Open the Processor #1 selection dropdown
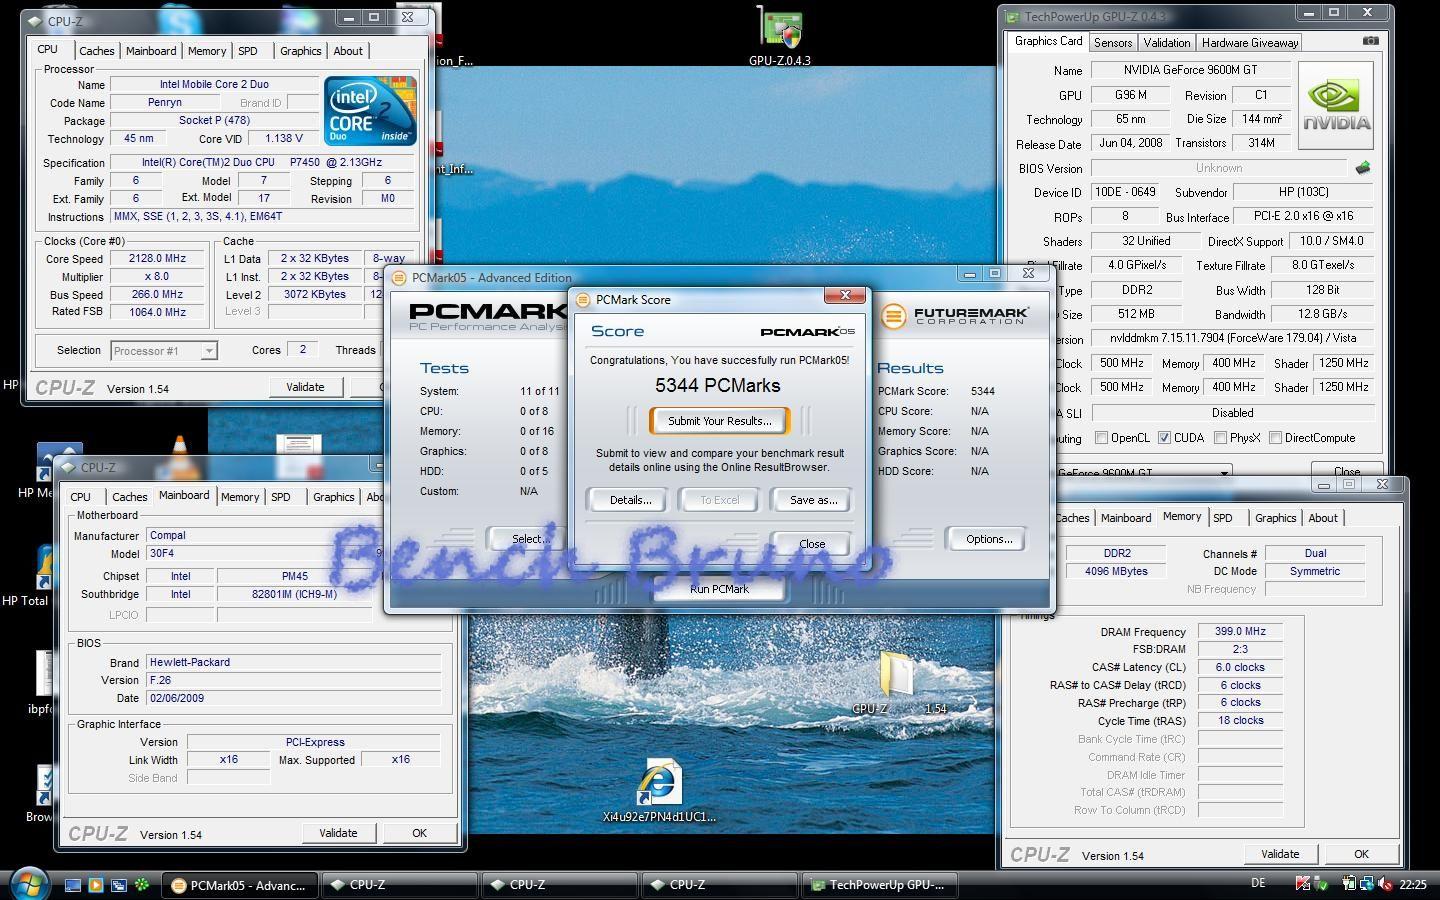 pos(164,351)
